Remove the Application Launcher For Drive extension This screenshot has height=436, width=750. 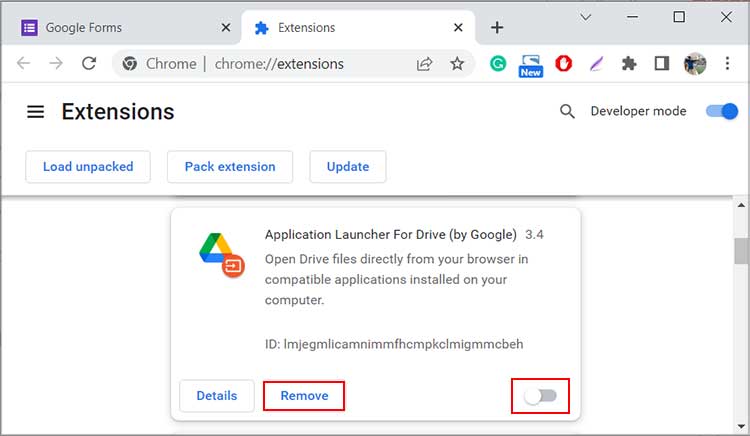[304, 396]
